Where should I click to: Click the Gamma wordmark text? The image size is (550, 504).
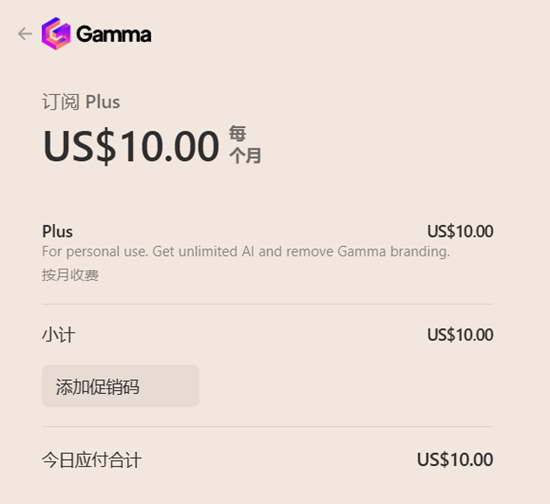pyautogui.click(x=114, y=34)
